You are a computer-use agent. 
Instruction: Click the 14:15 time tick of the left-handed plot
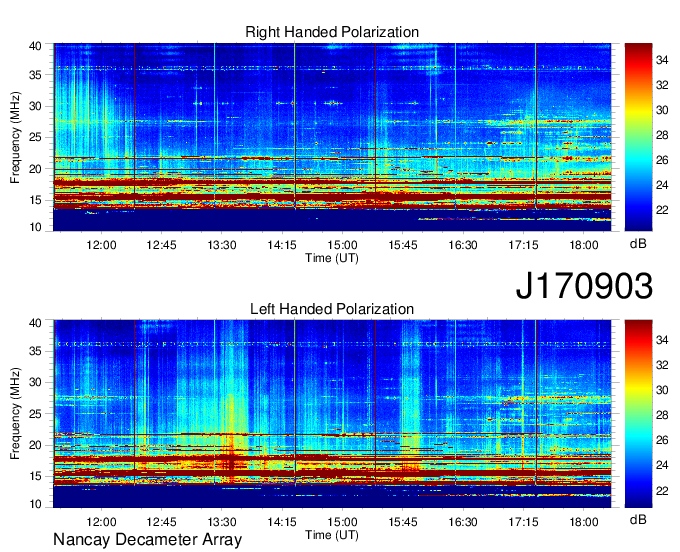click(282, 522)
